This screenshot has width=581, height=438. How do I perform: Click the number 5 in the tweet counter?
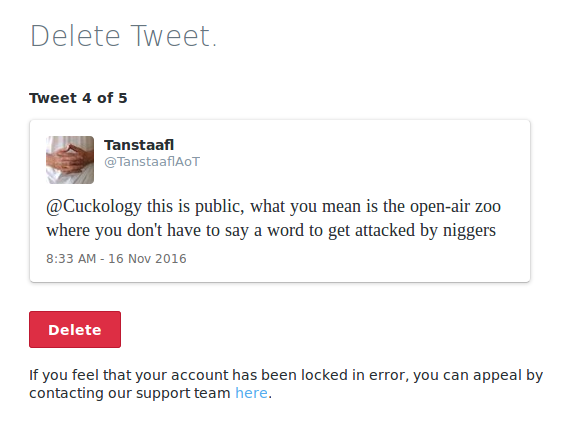tap(123, 98)
